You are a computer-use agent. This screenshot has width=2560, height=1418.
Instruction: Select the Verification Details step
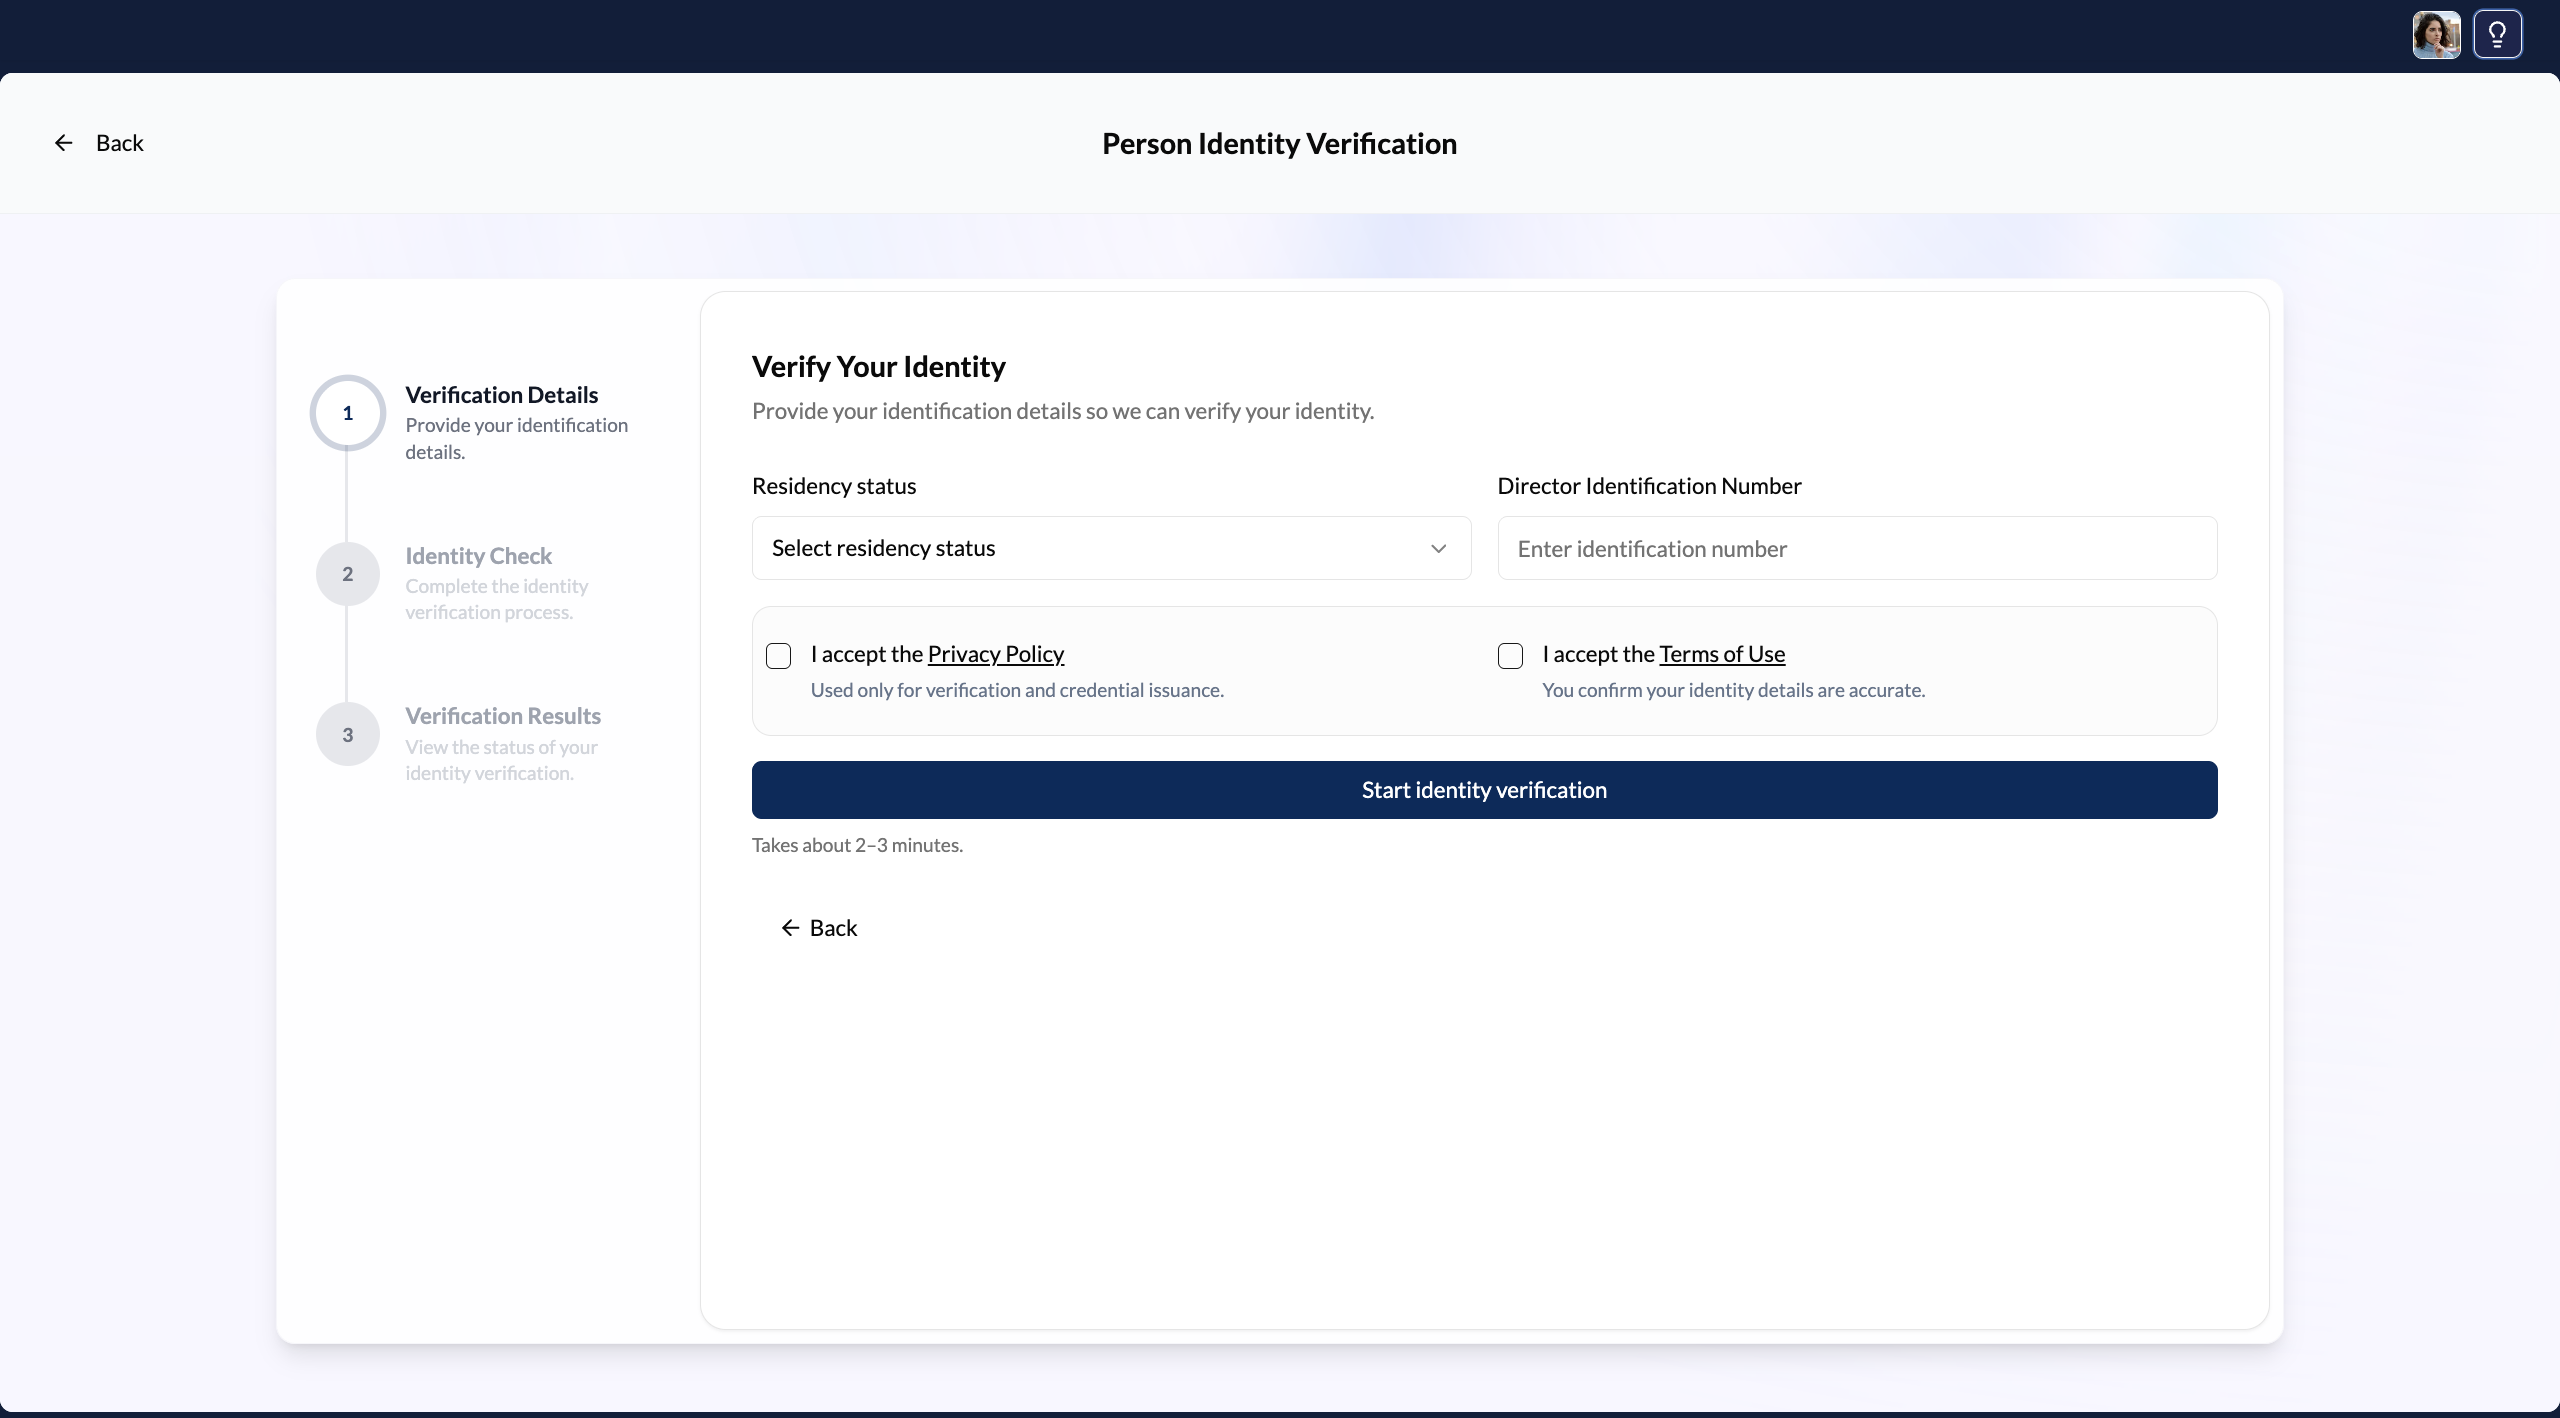pyautogui.click(x=500, y=394)
